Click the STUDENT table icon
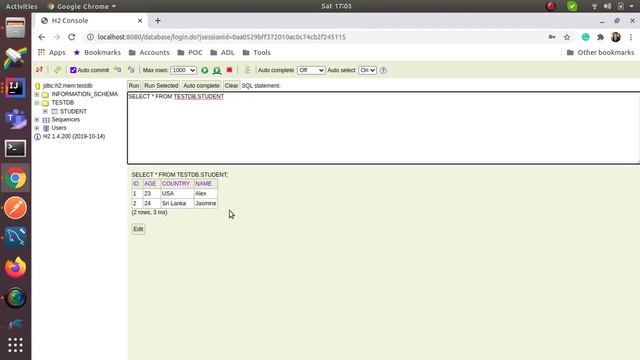640x360 pixels. coord(54,111)
